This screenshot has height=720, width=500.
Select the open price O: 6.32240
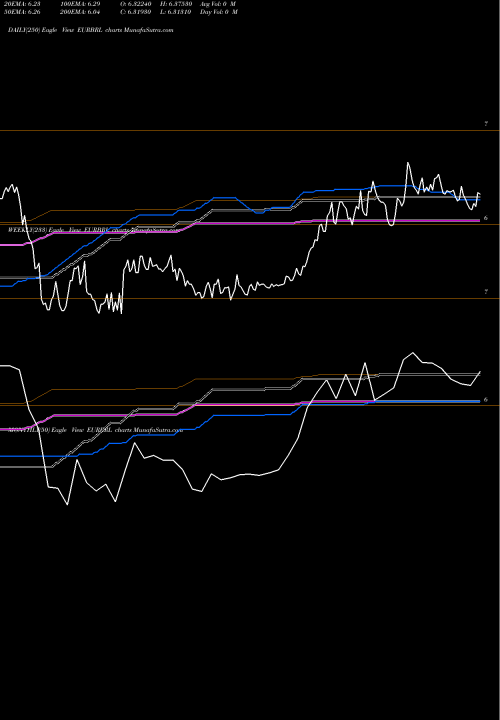(x=136, y=4)
